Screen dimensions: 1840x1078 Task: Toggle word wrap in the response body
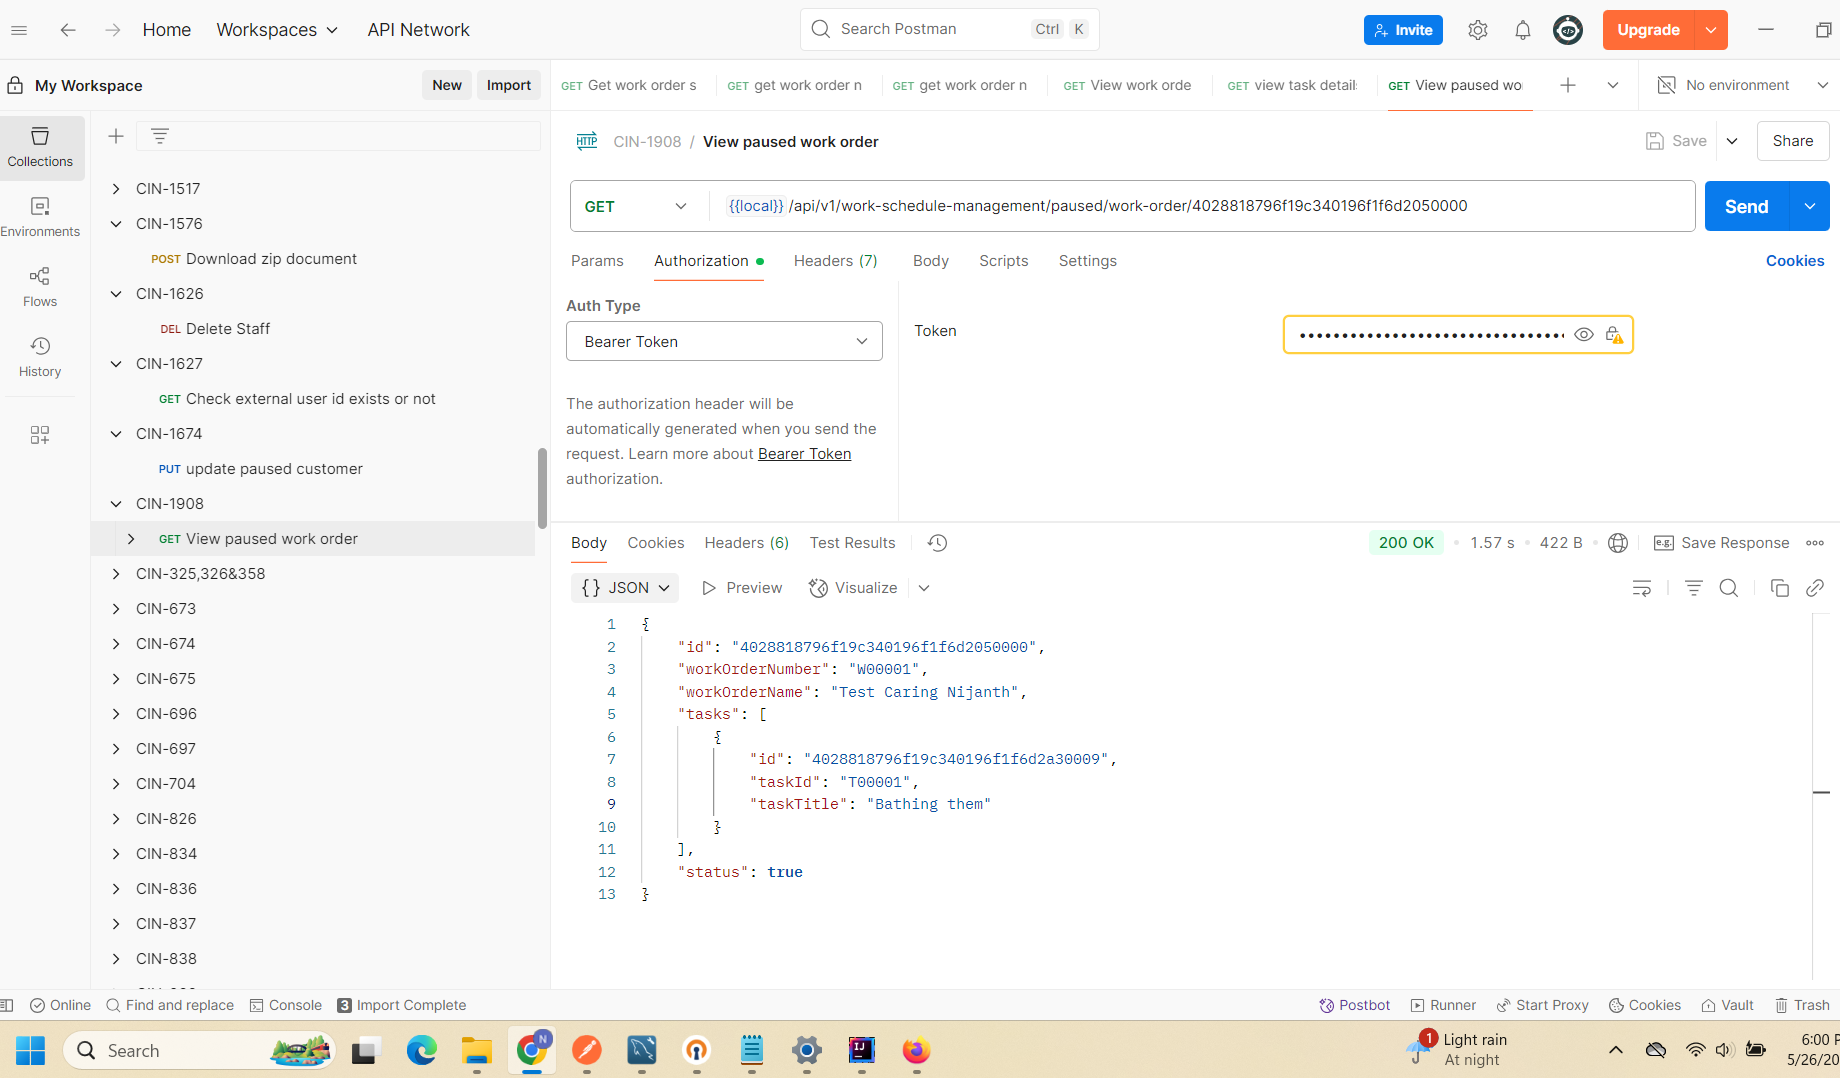click(x=1642, y=588)
